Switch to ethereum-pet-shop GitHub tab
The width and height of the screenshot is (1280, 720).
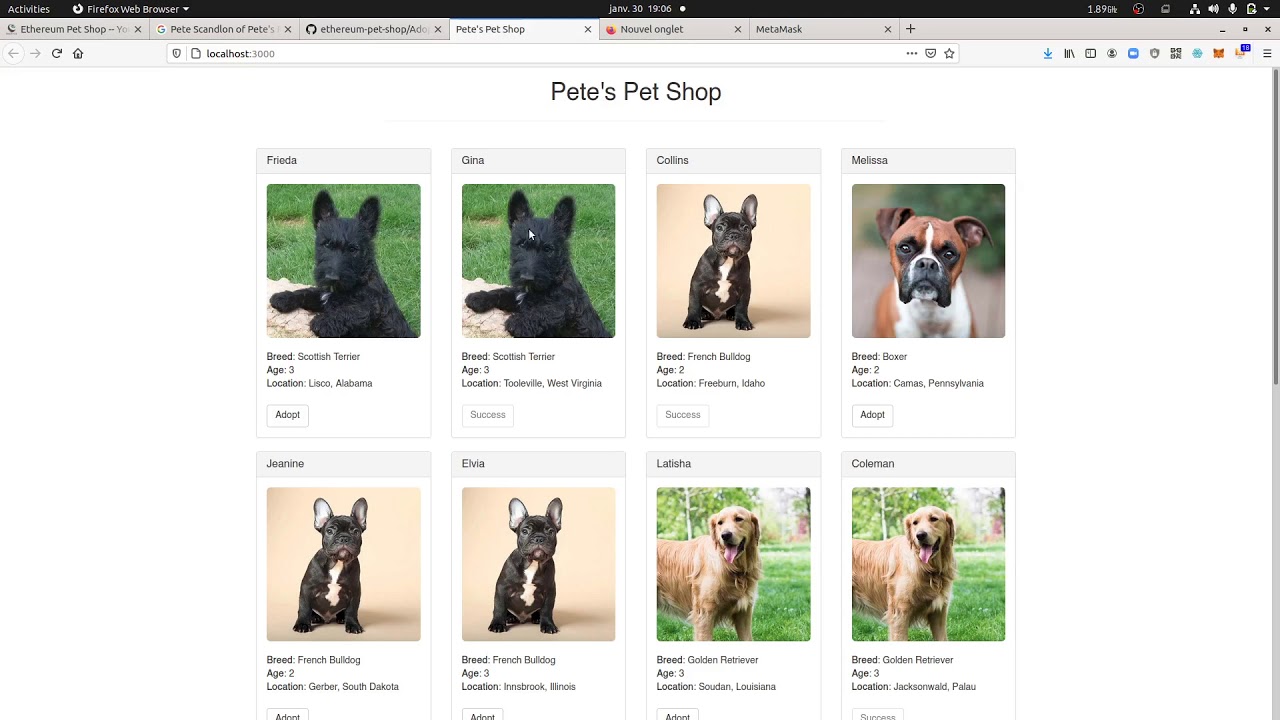[374, 29]
